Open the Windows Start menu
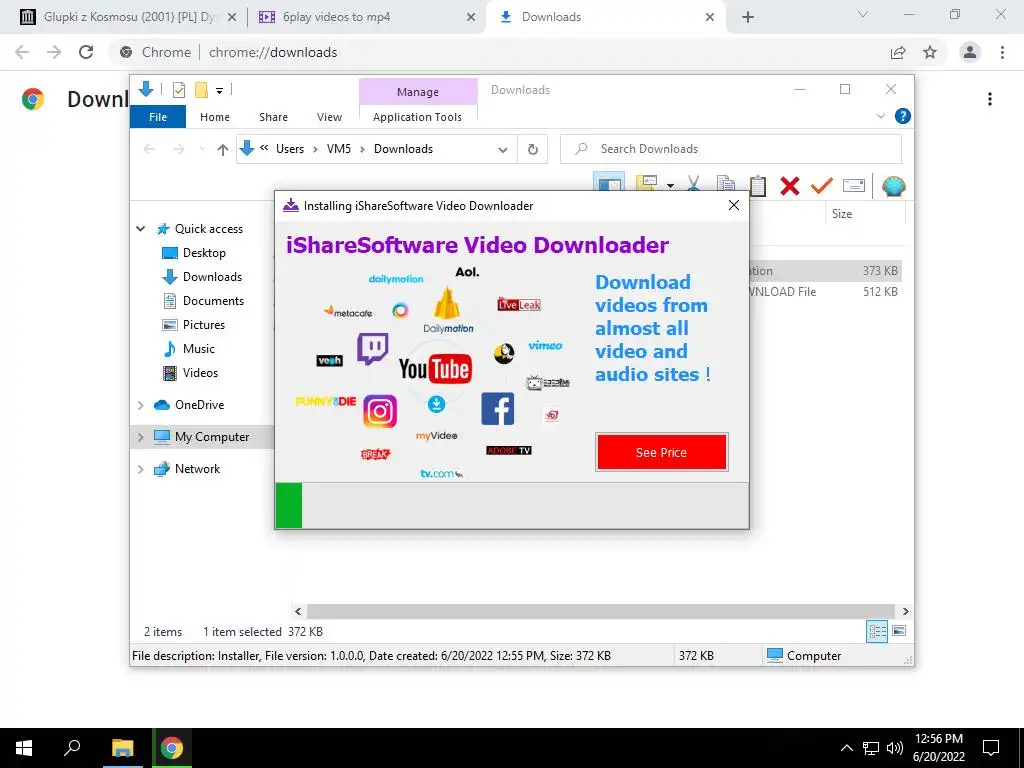The width and height of the screenshot is (1024, 768). click(x=24, y=748)
